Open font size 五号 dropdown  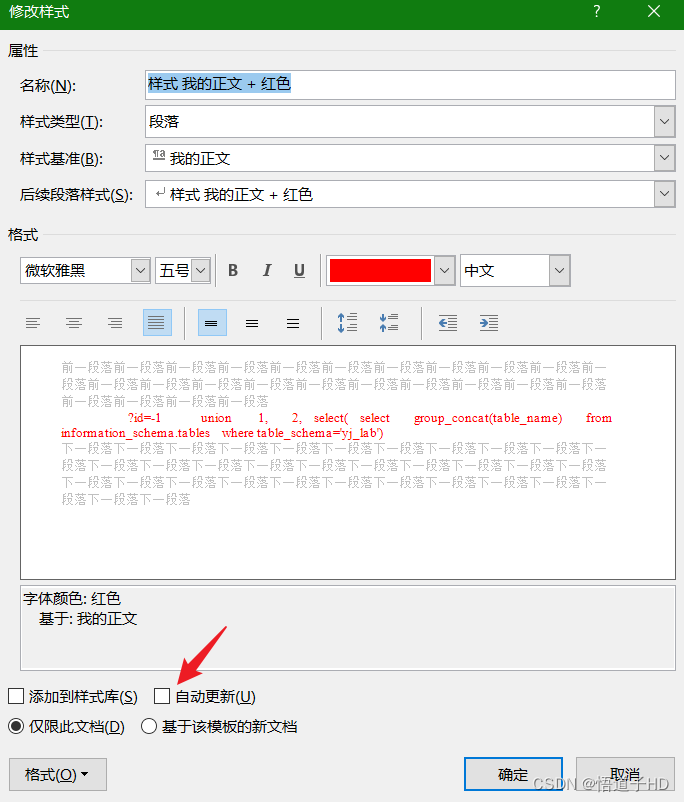point(201,271)
